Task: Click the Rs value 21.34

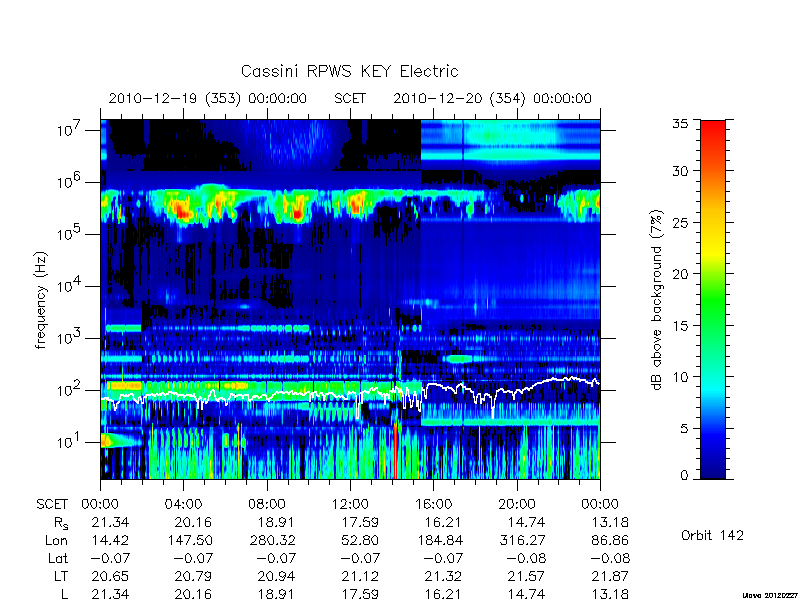Action: pos(110,522)
